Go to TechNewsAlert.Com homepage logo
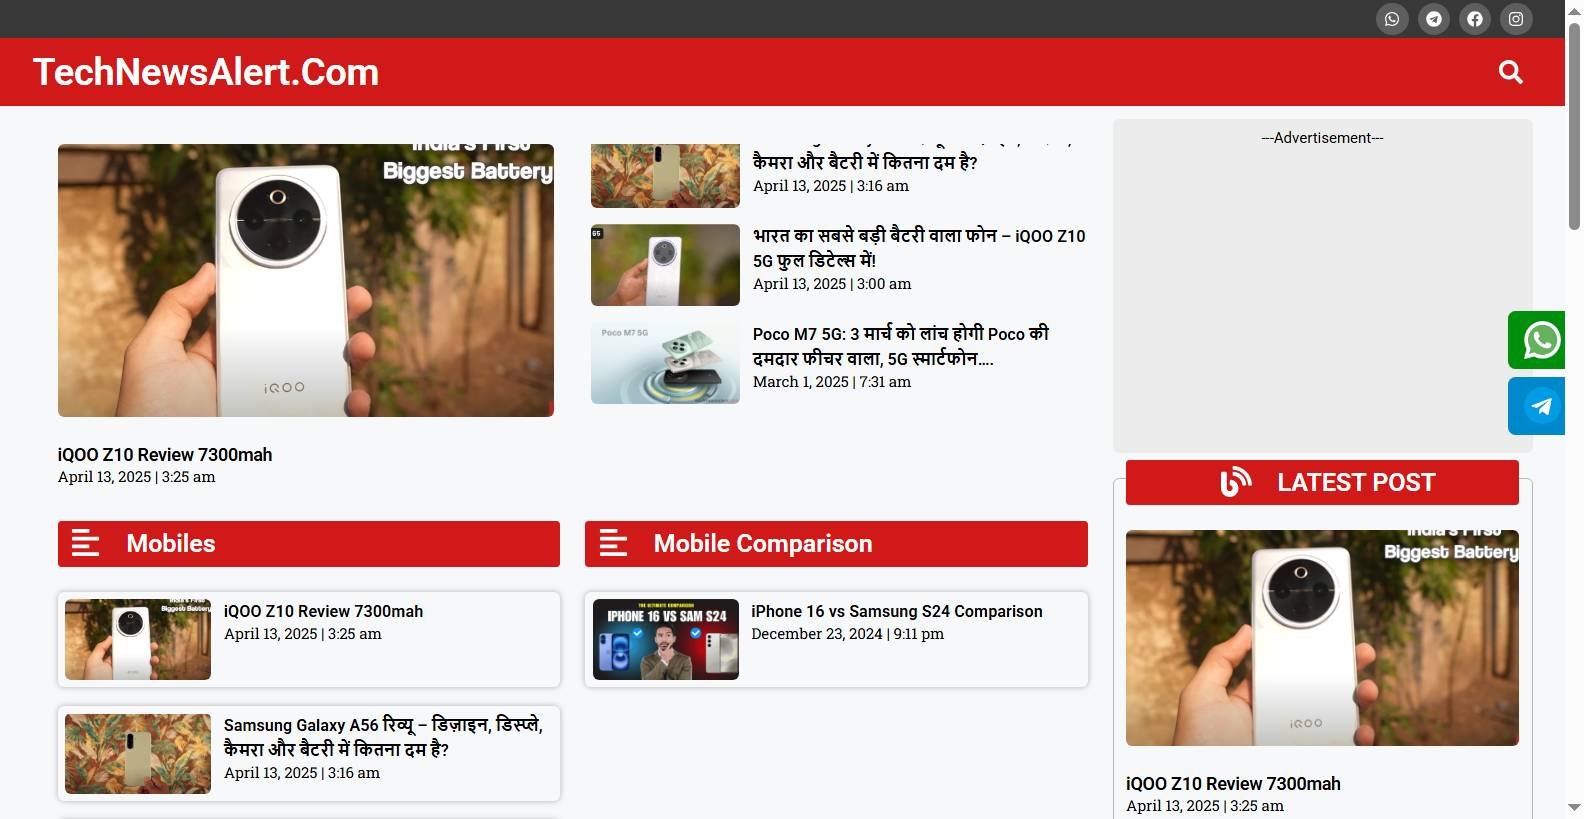Viewport: 1584px width, 819px height. [x=206, y=72]
